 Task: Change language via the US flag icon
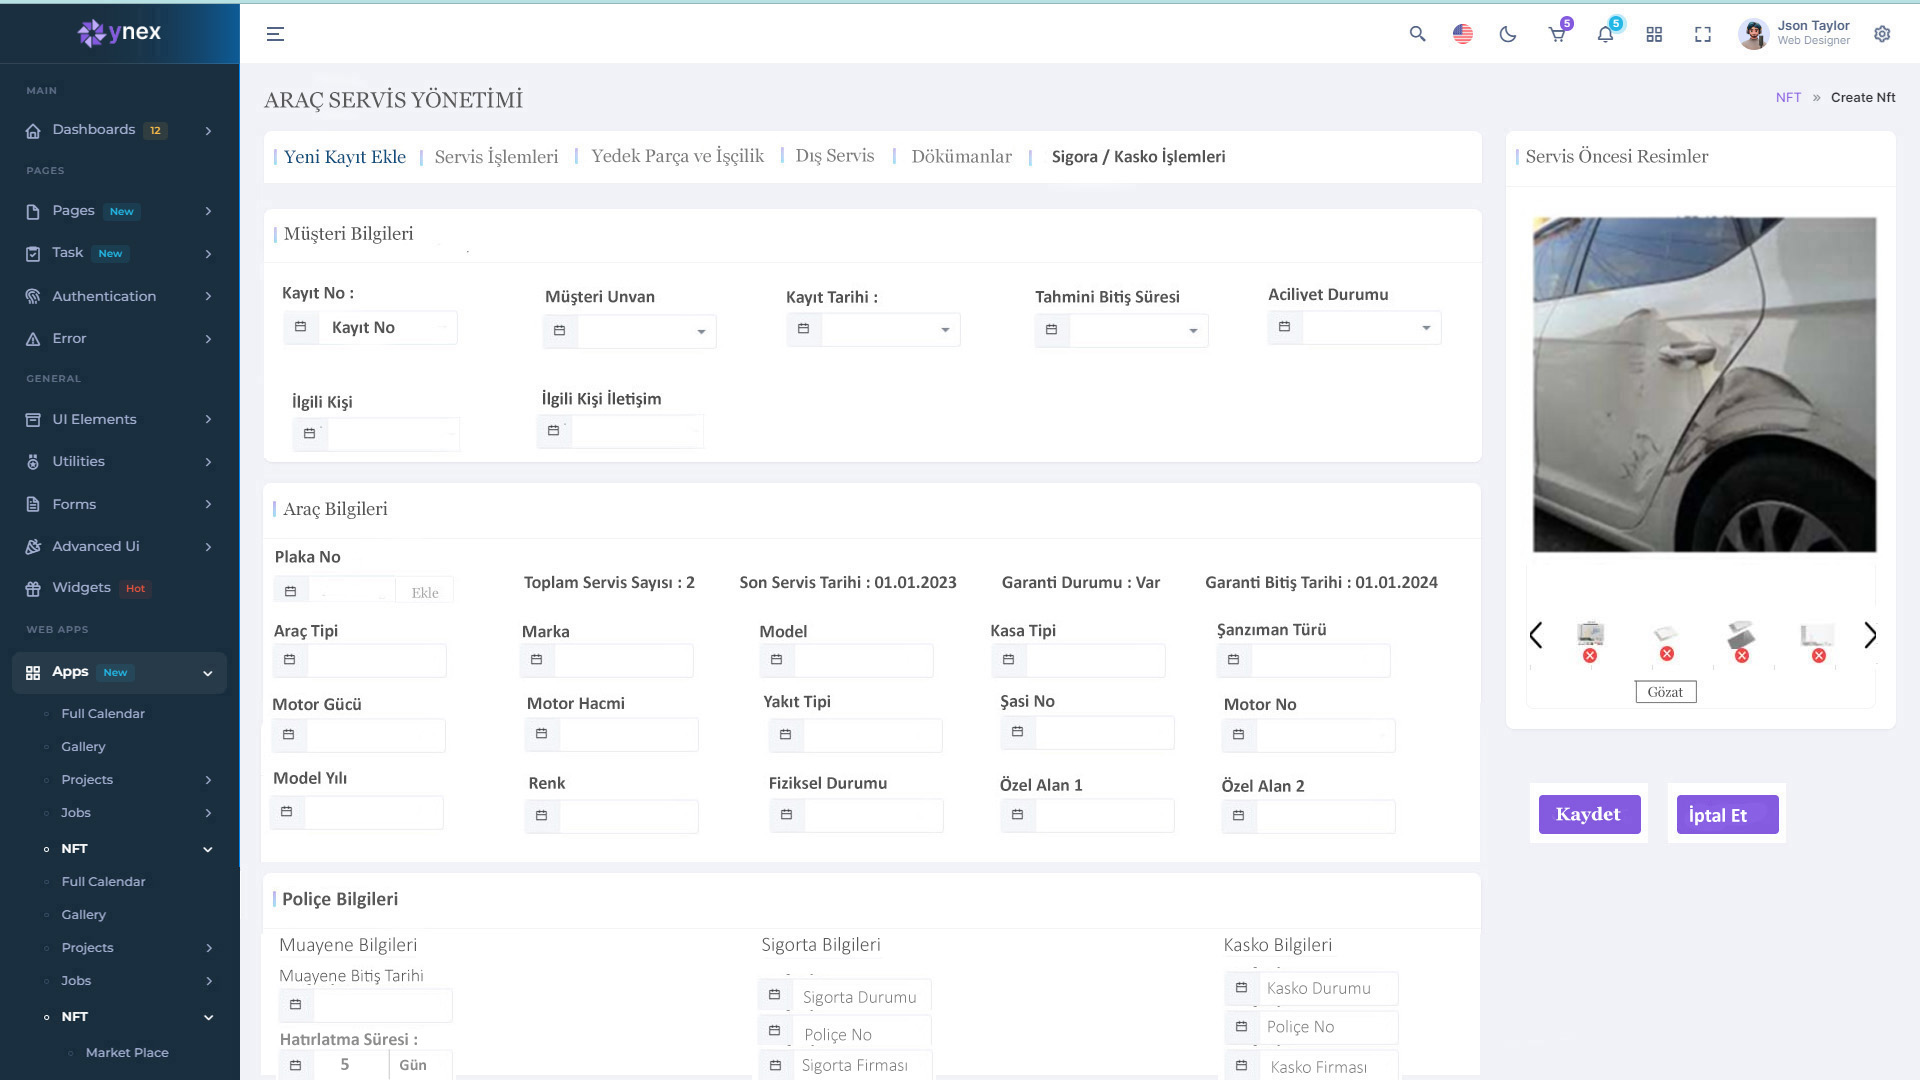tap(1462, 34)
